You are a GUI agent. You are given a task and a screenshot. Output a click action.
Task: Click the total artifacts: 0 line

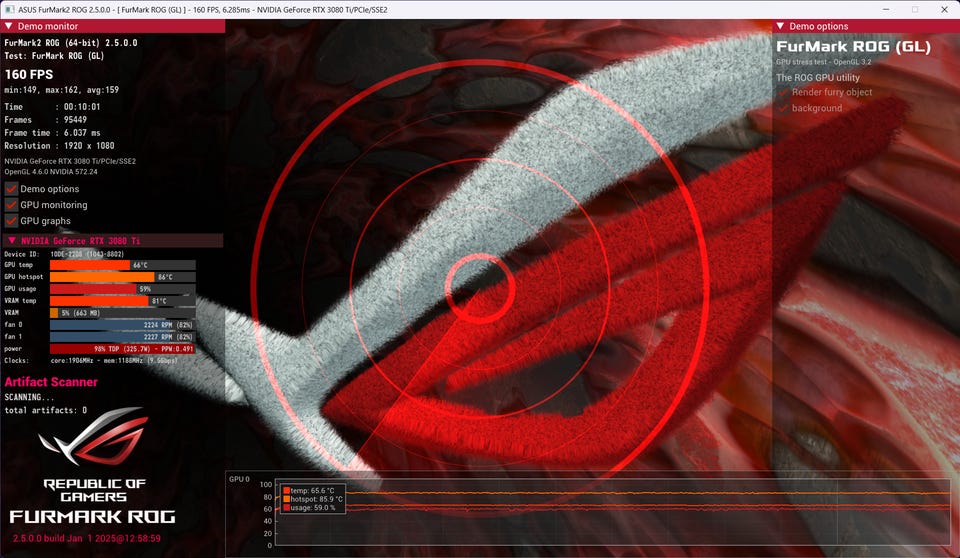(x=46, y=410)
